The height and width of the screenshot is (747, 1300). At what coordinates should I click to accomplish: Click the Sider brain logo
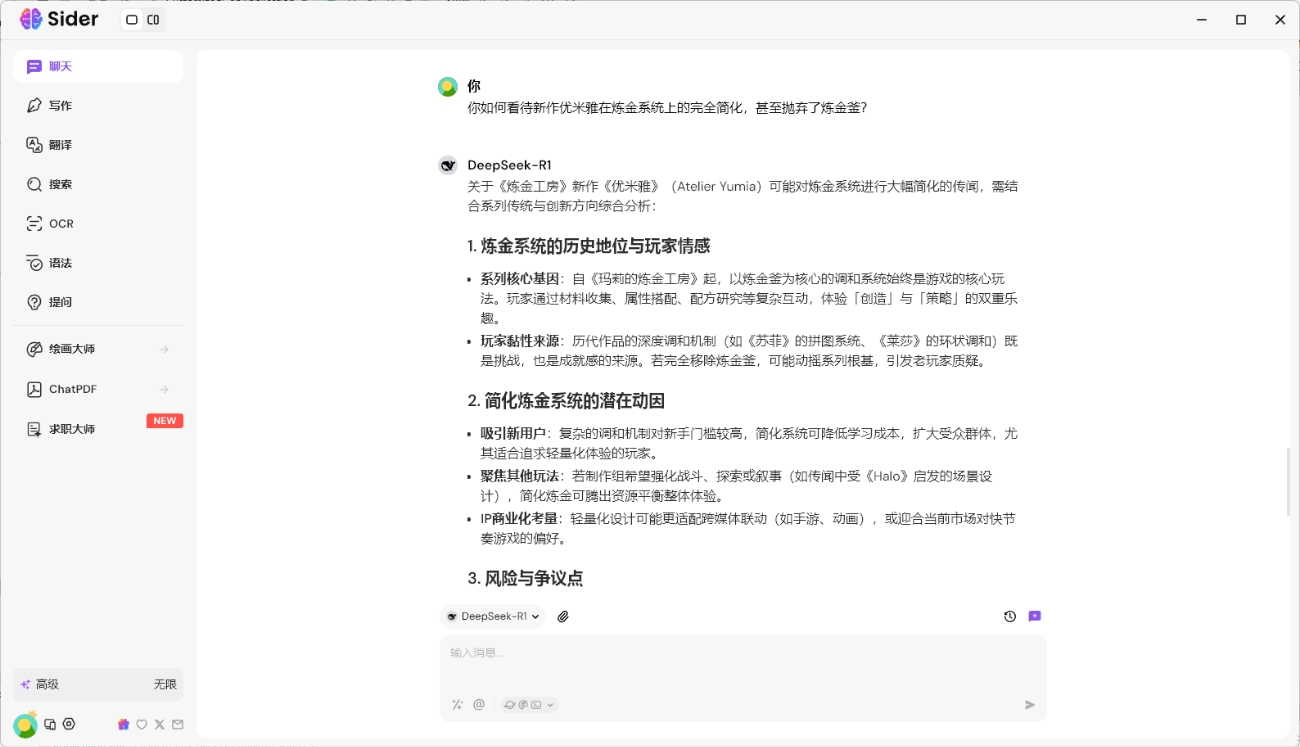pos(31,19)
